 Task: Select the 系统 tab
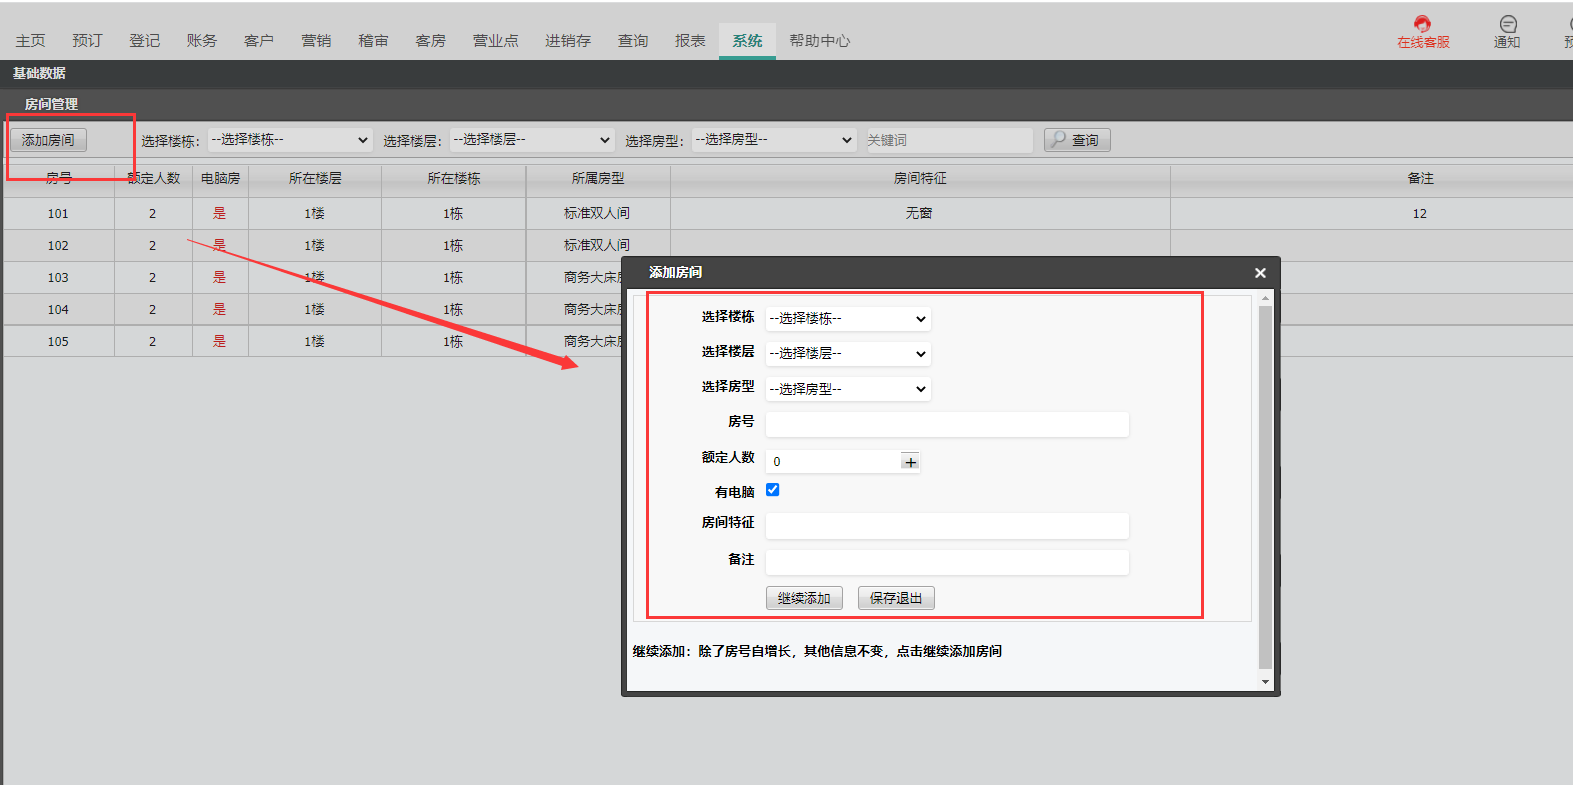[747, 41]
